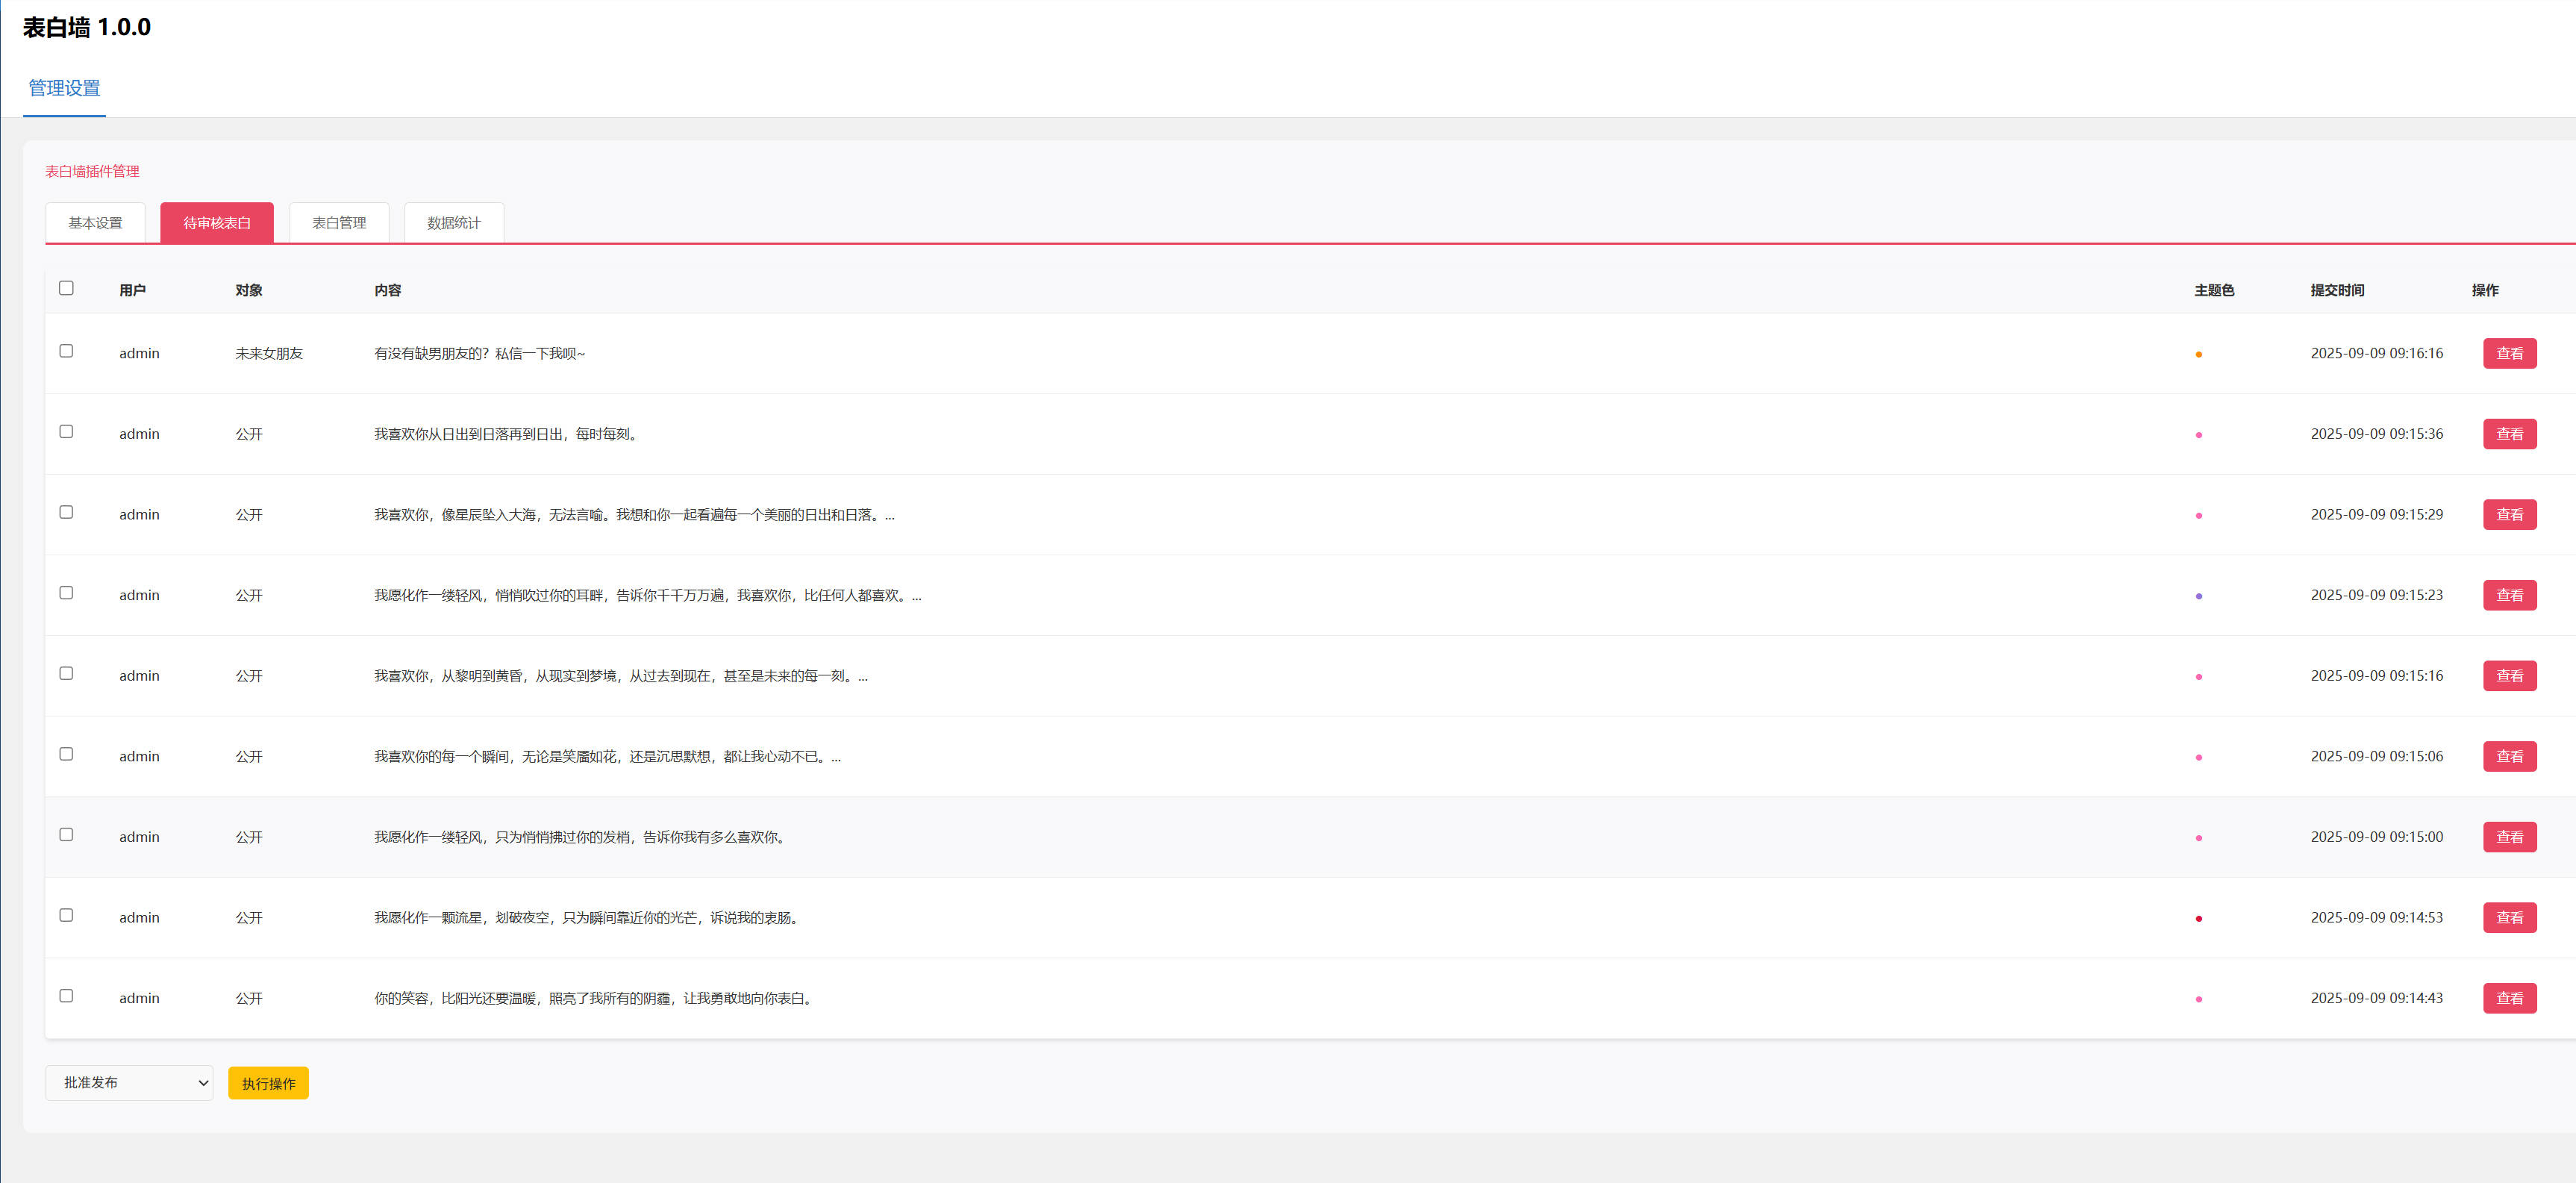The height and width of the screenshot is (1183, 2576).
Task: Tick the 09:15:06 row checkbox
Action: (66, 754)
